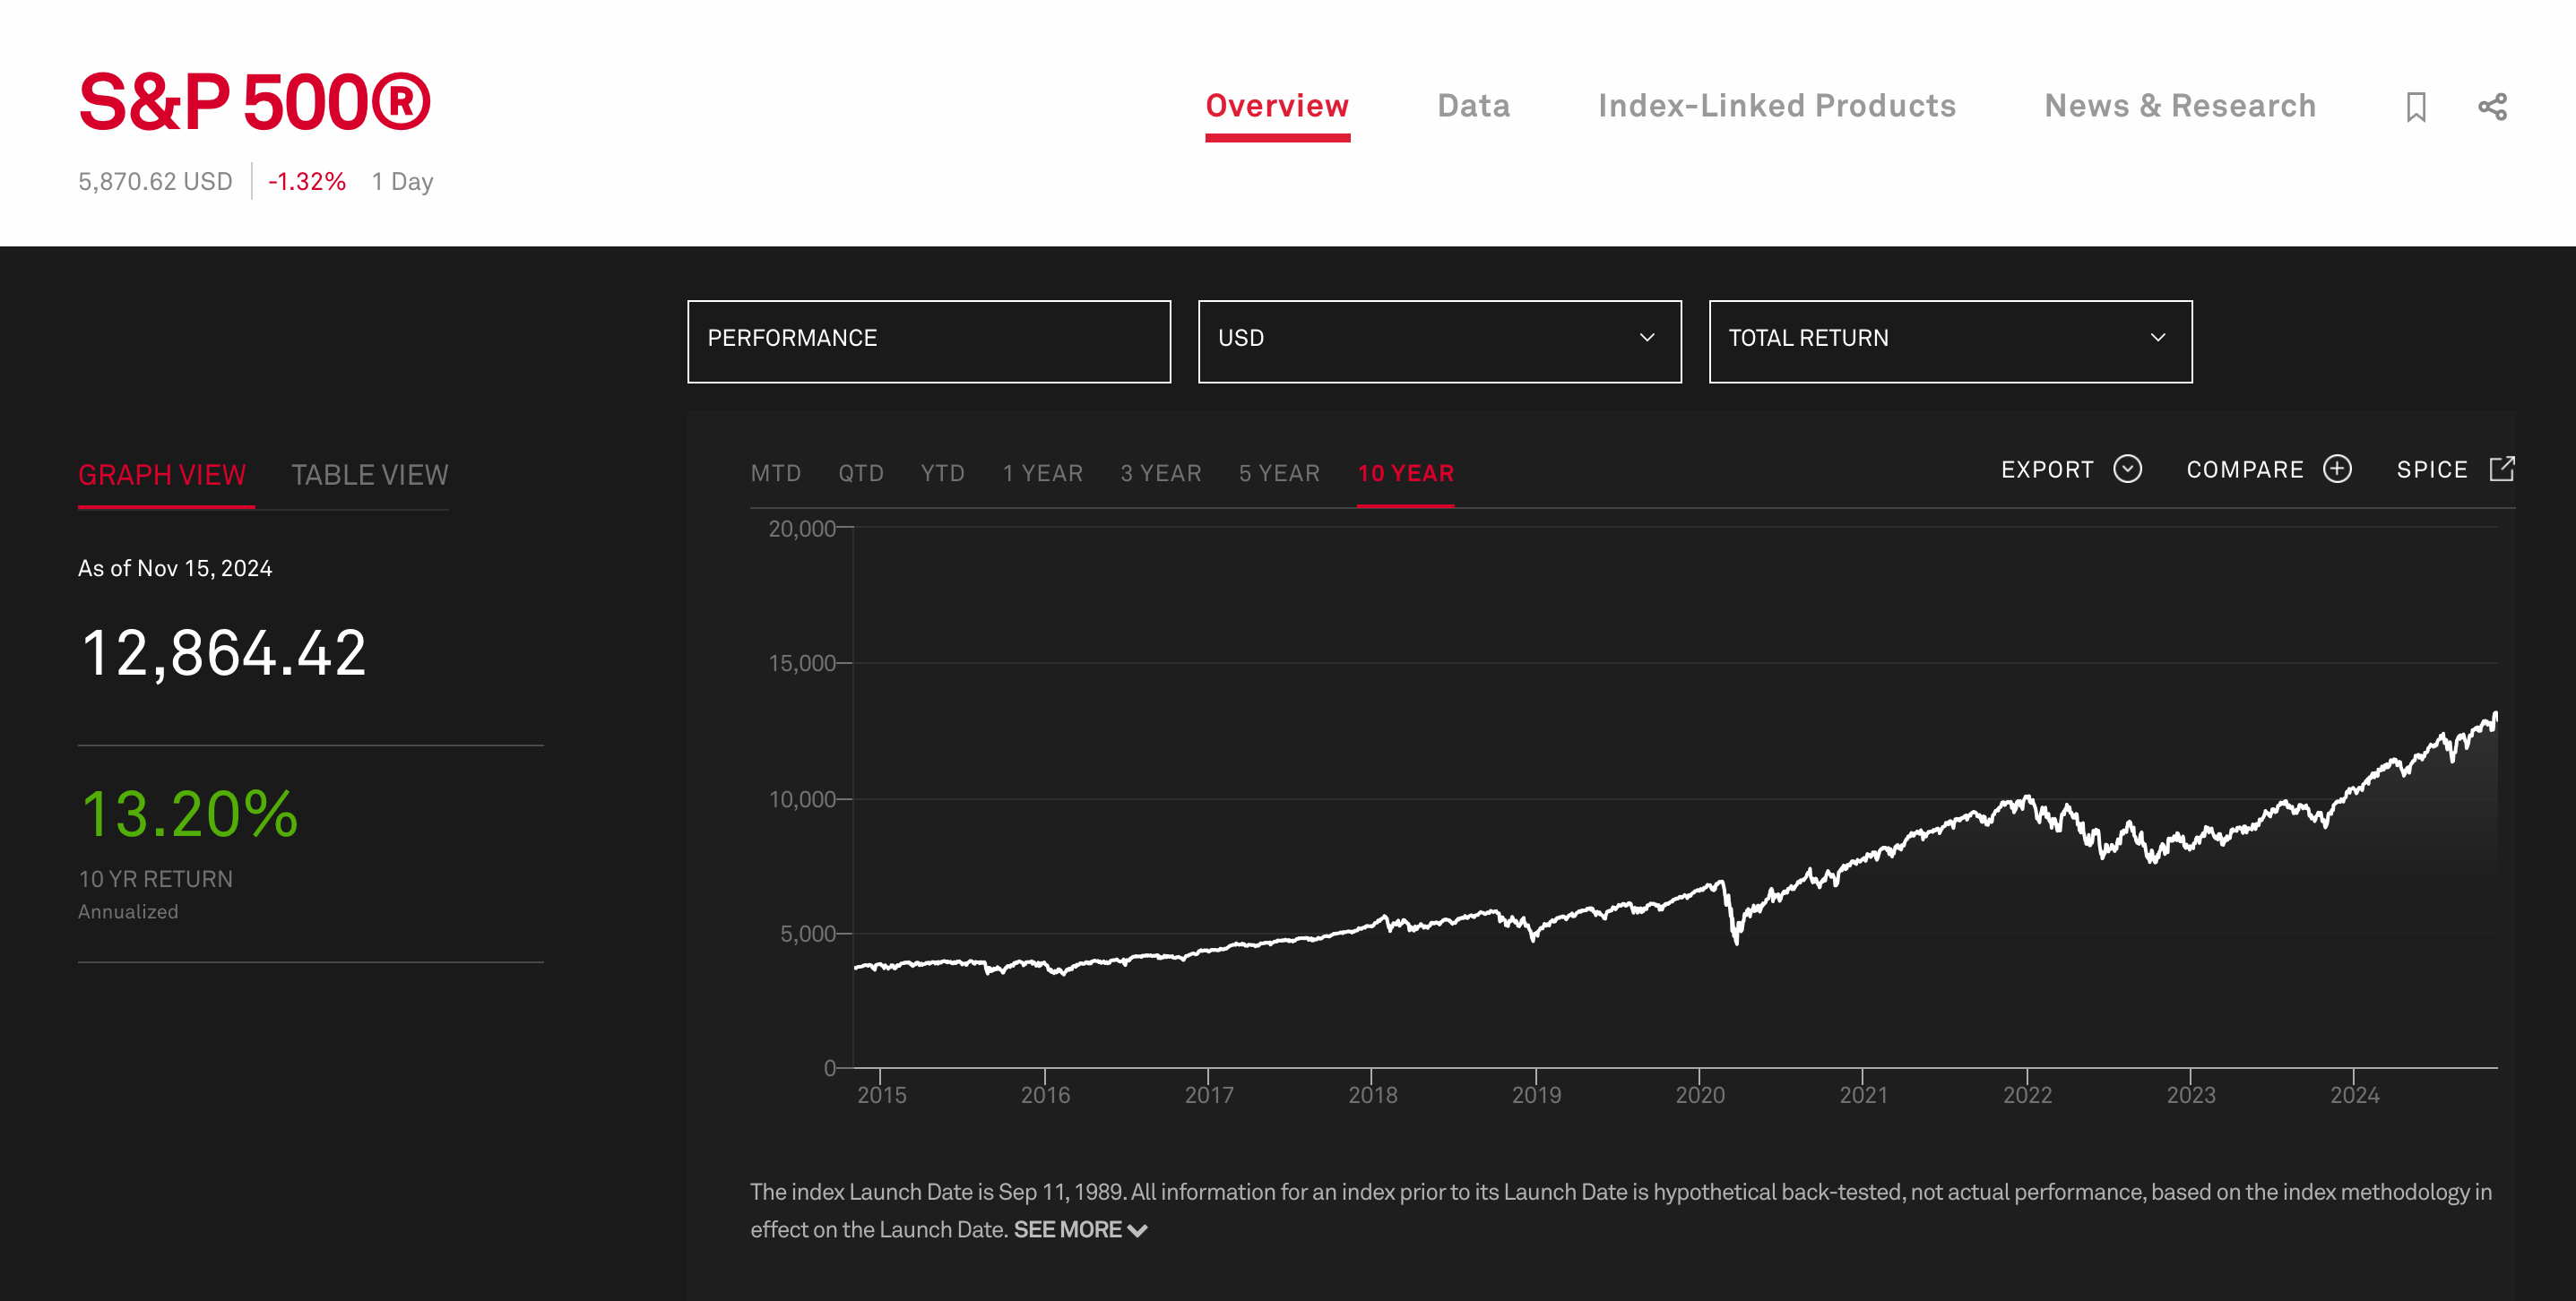Screen dimensions: 2576x1301
Task: Select the 5 Year range
Action: (1278, 473)
